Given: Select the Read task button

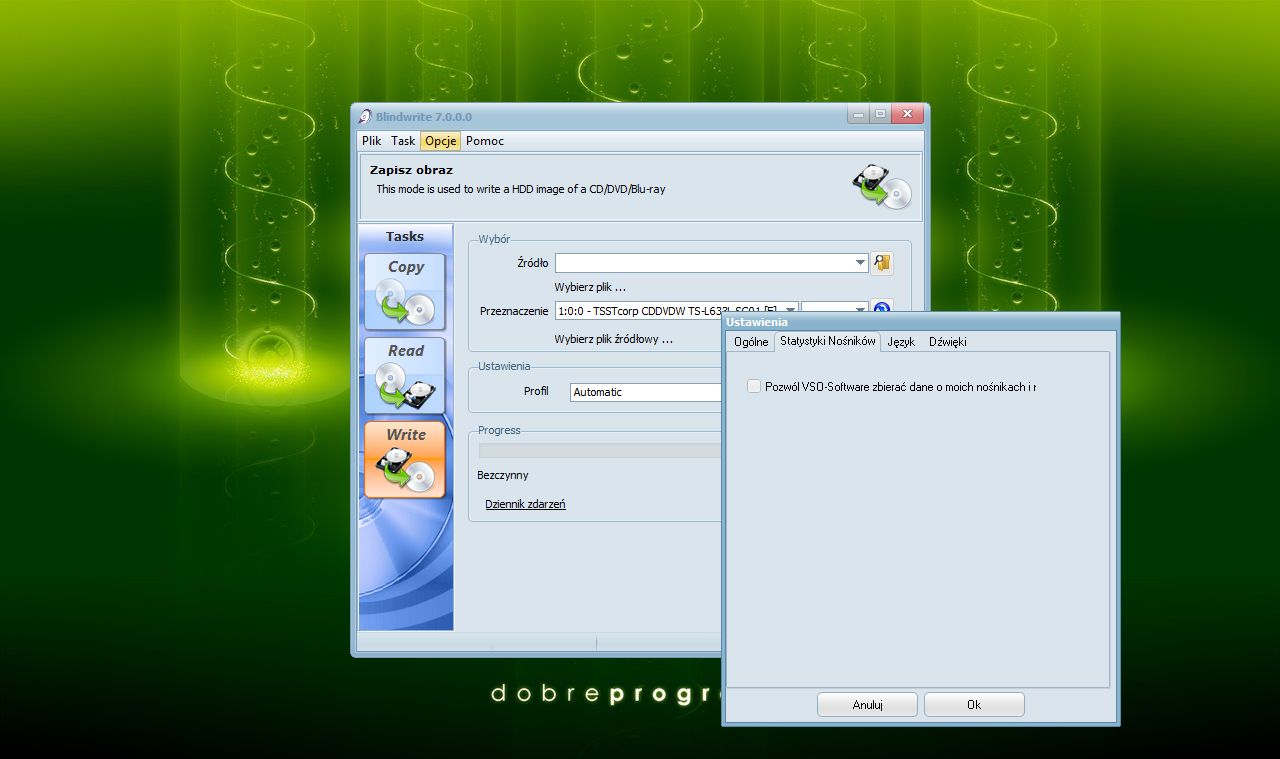Looking at the screenshot, I should point(405,375).
